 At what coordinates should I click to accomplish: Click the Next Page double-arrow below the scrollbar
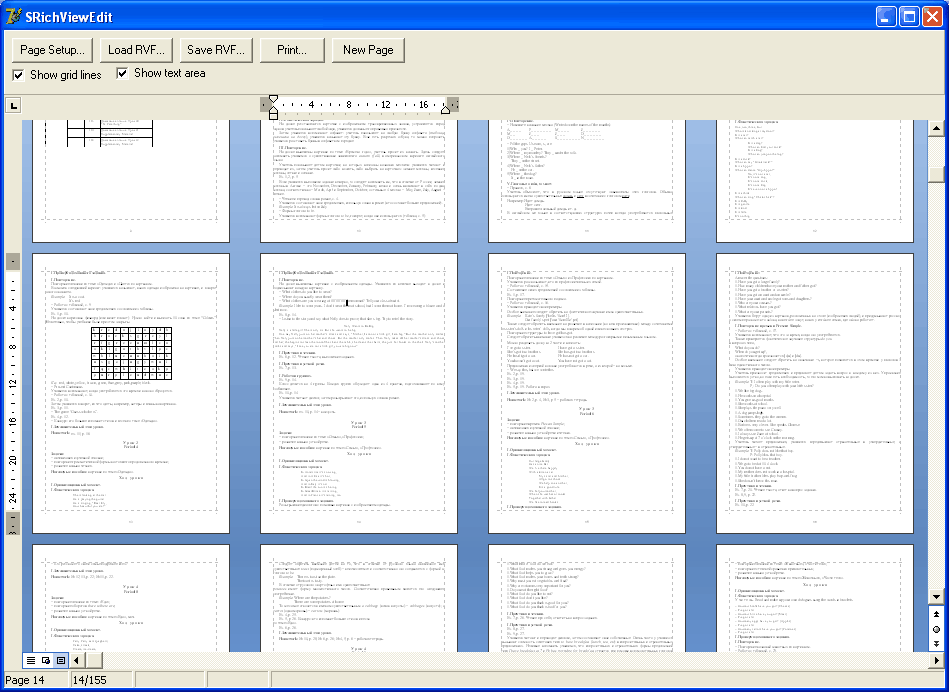click(936, 643)
